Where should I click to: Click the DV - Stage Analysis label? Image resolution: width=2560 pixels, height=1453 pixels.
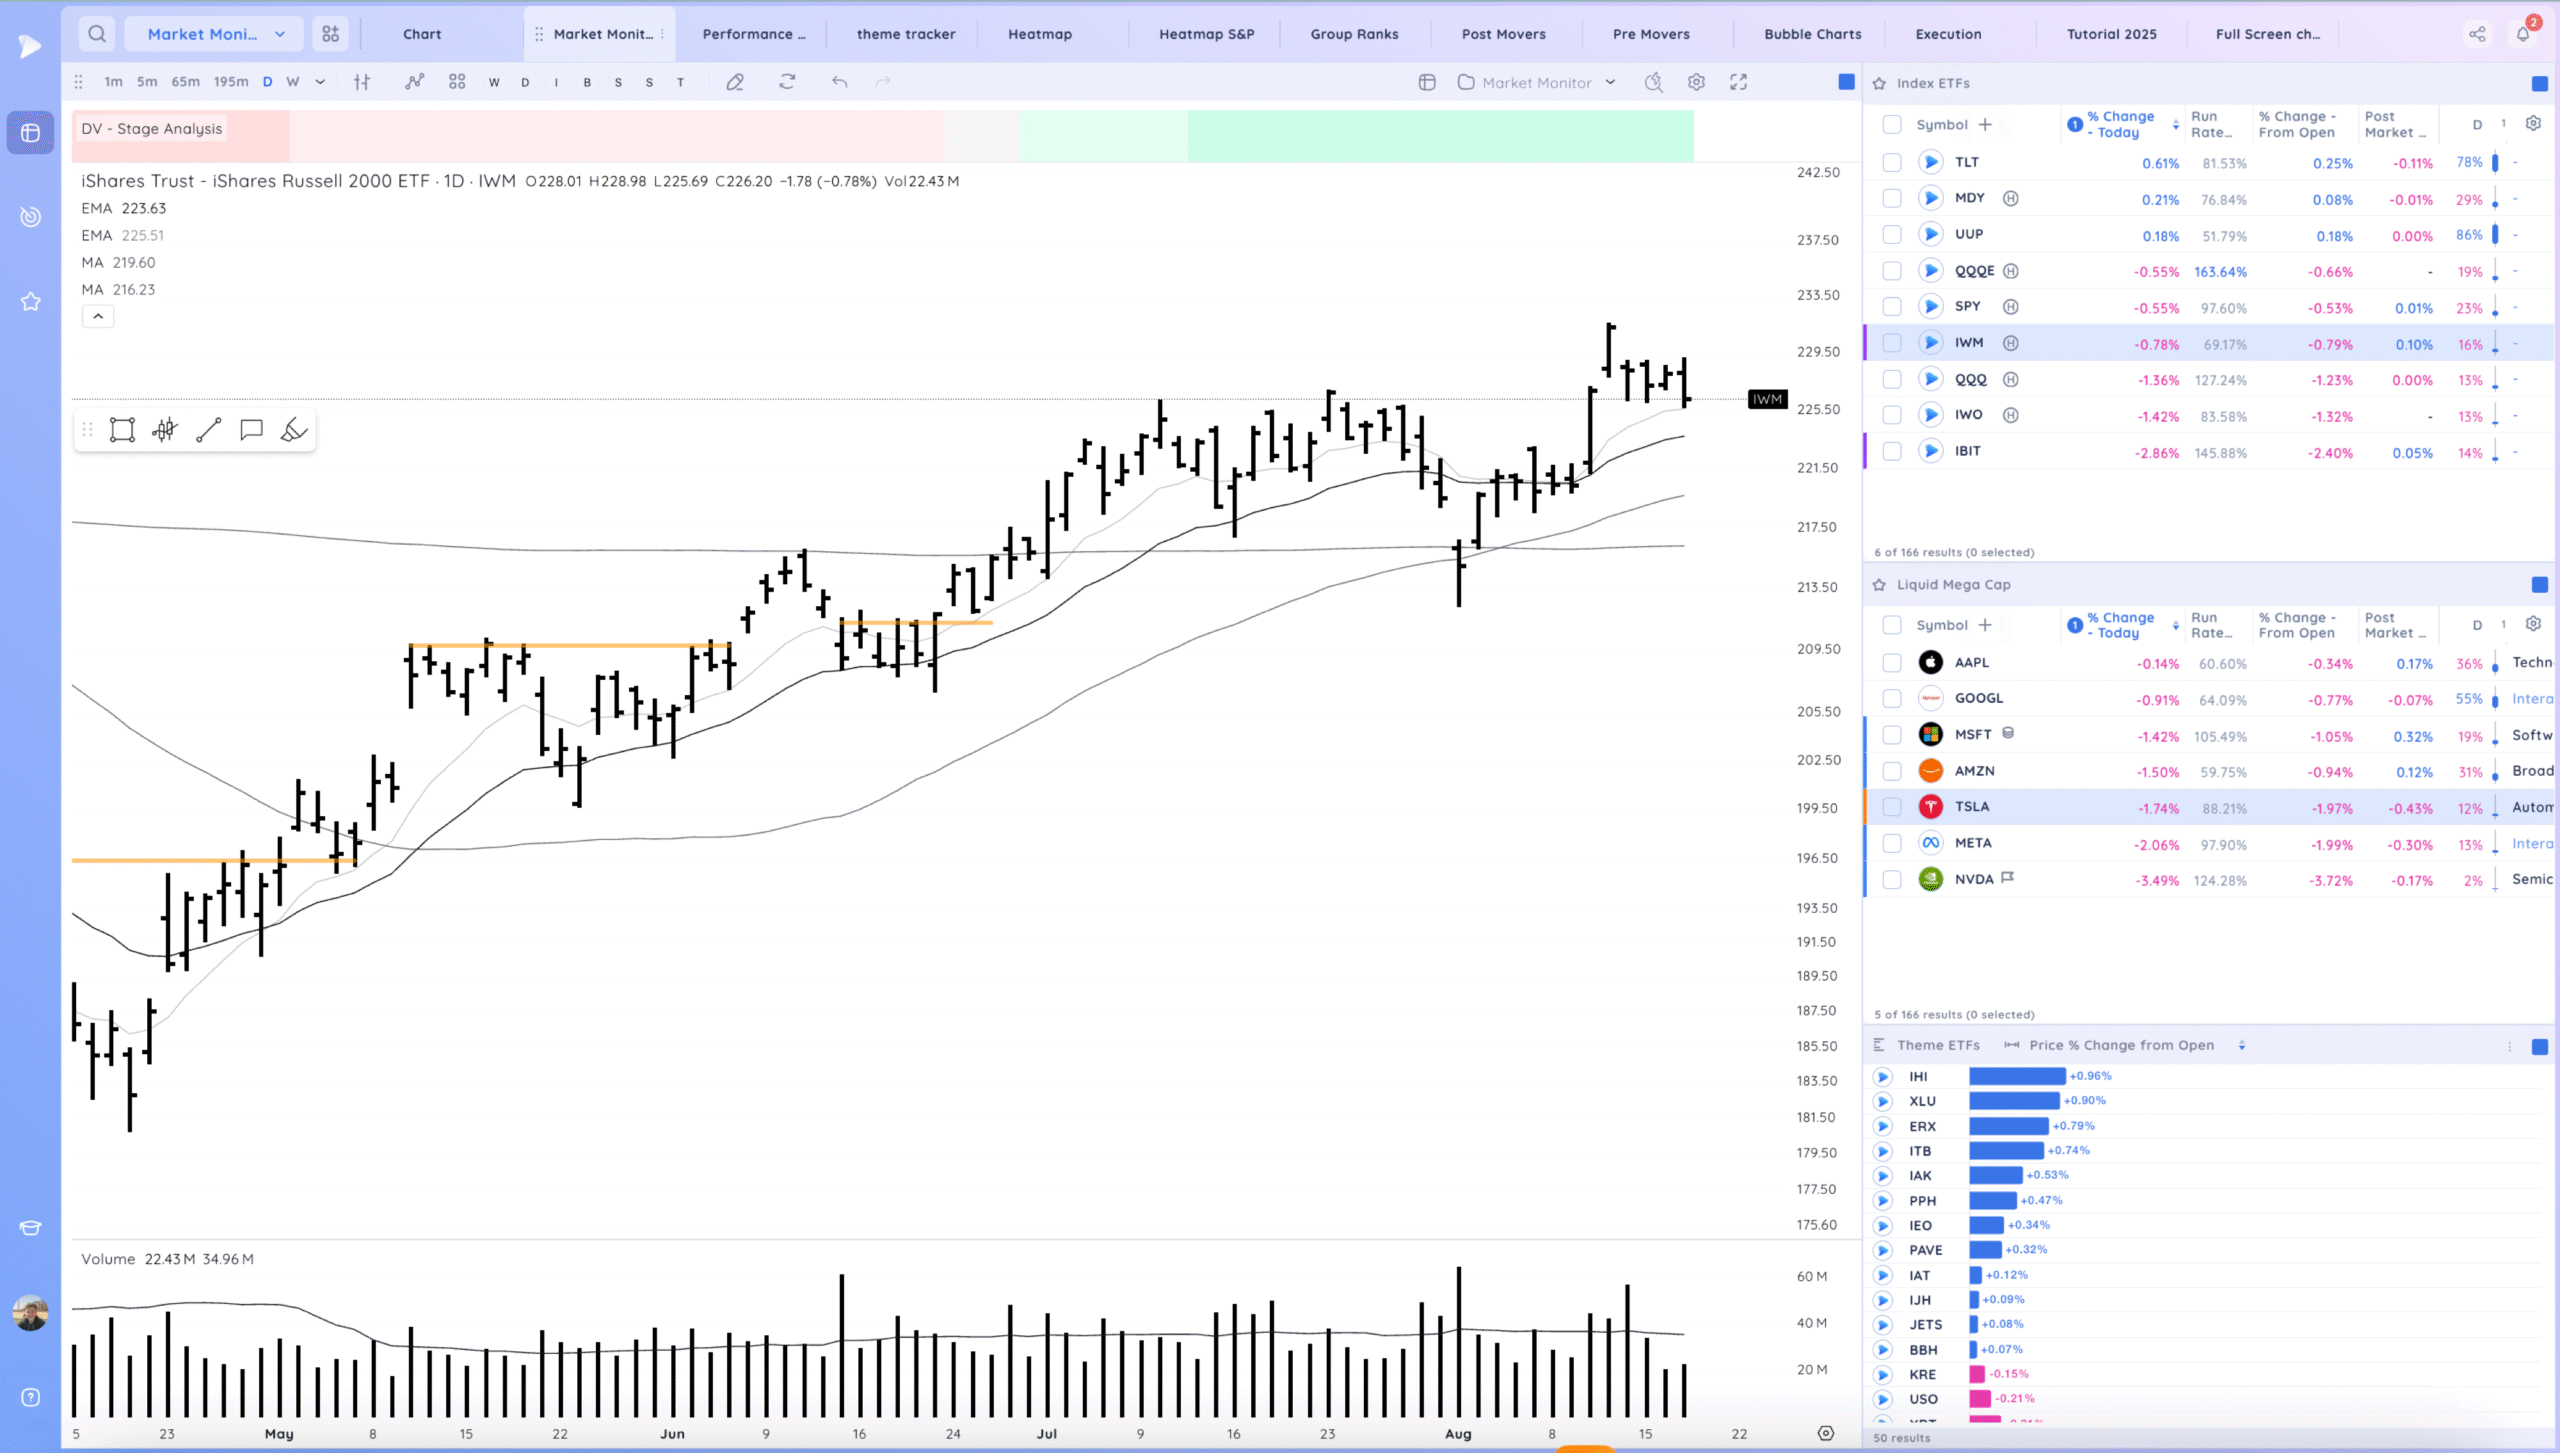[152, 129]
